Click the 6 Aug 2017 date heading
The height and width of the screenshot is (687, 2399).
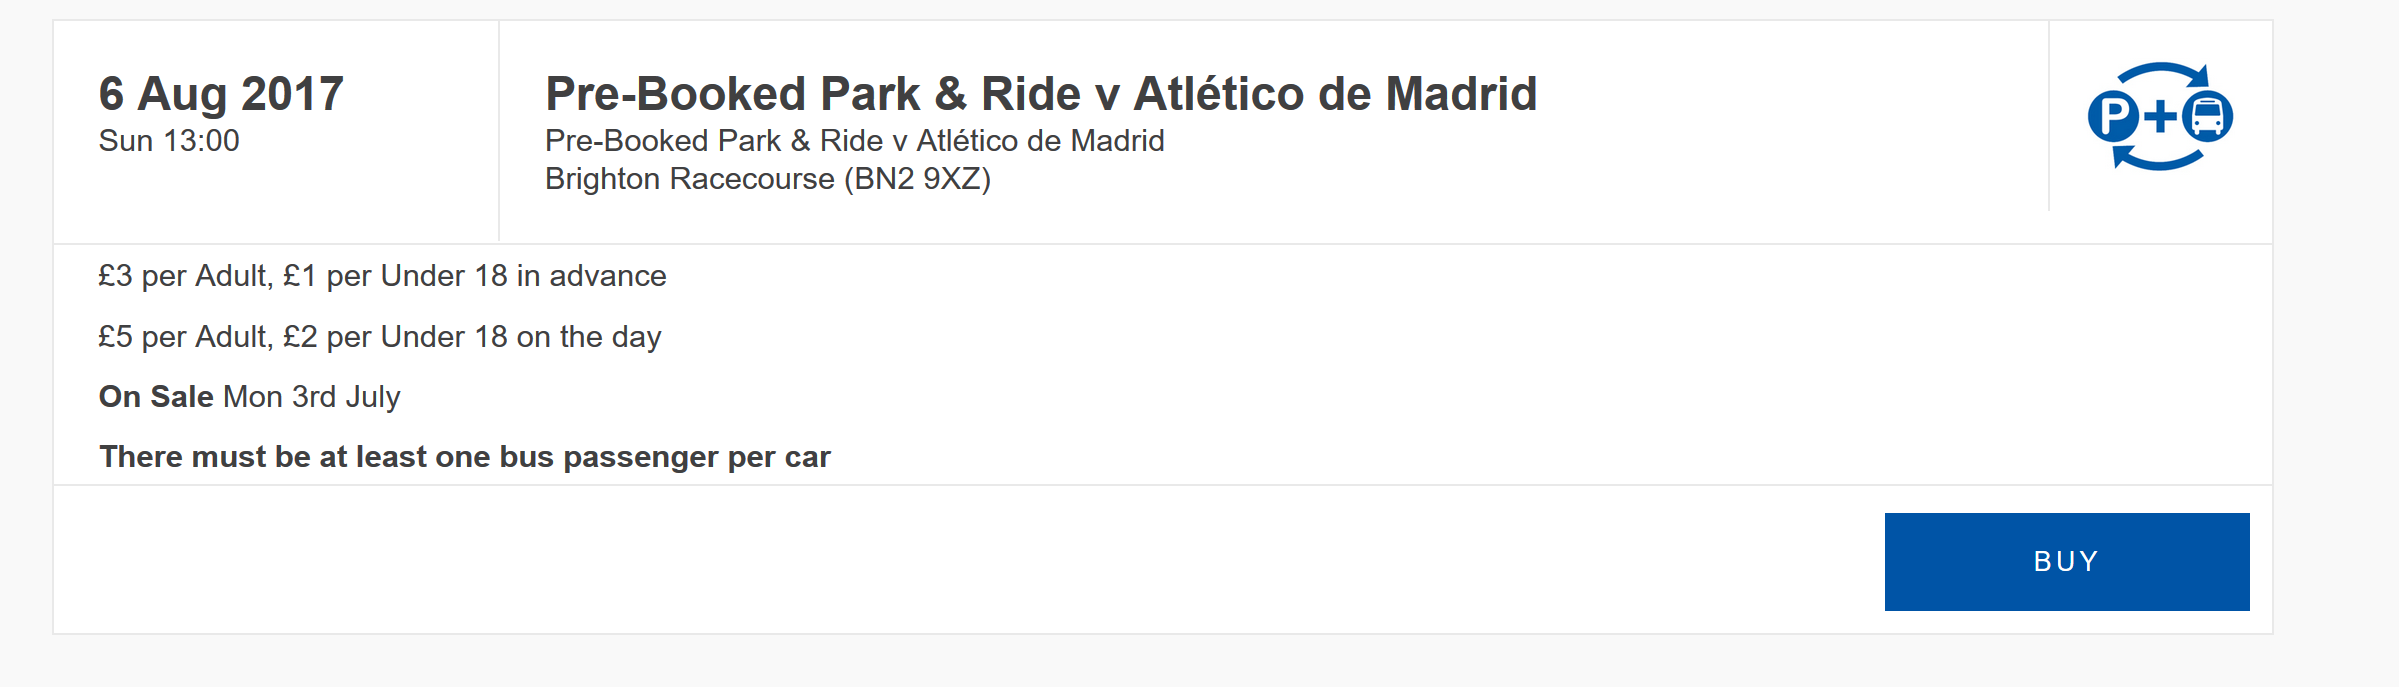click(221, 94)
